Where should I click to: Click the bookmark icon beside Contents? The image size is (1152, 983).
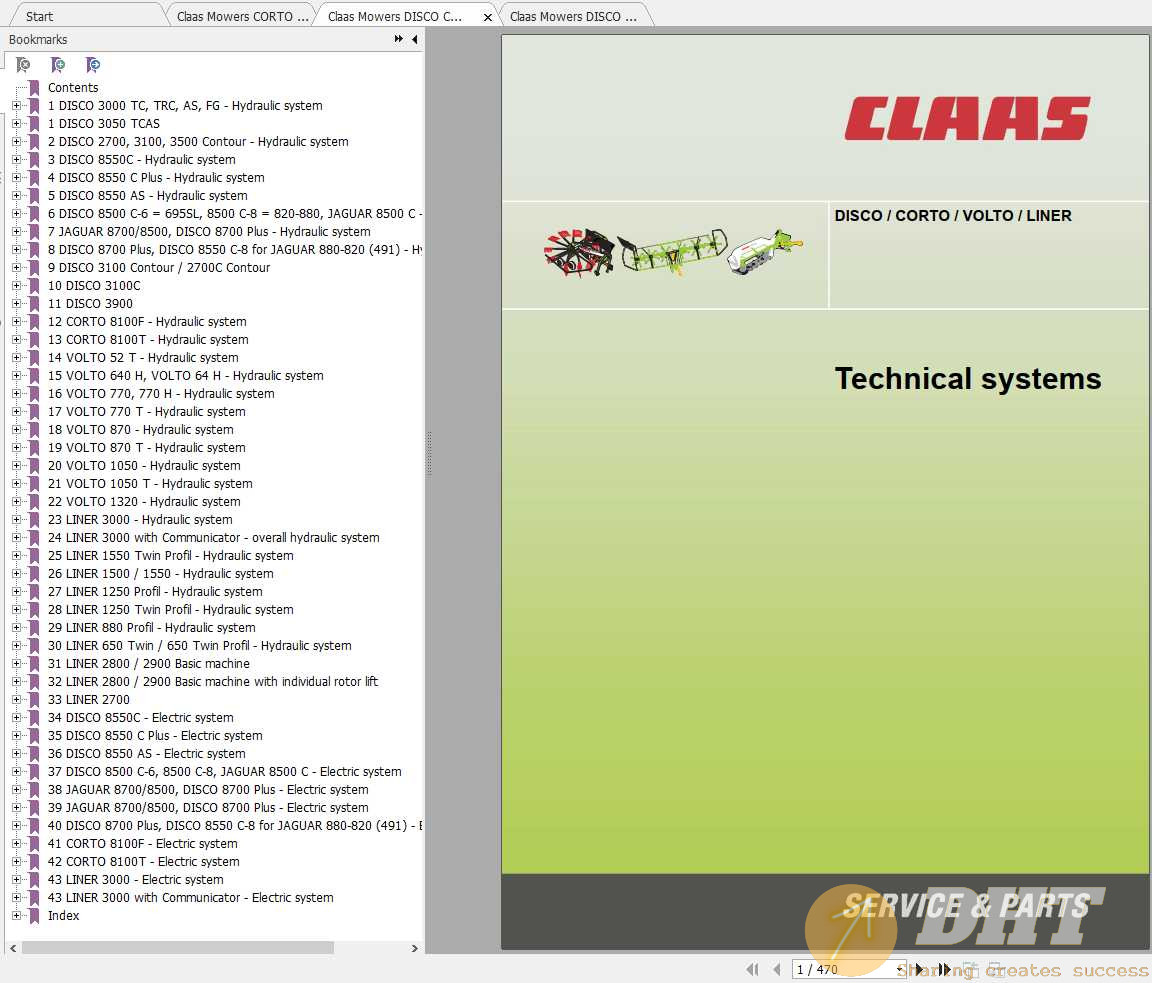(x=34, y=87)
